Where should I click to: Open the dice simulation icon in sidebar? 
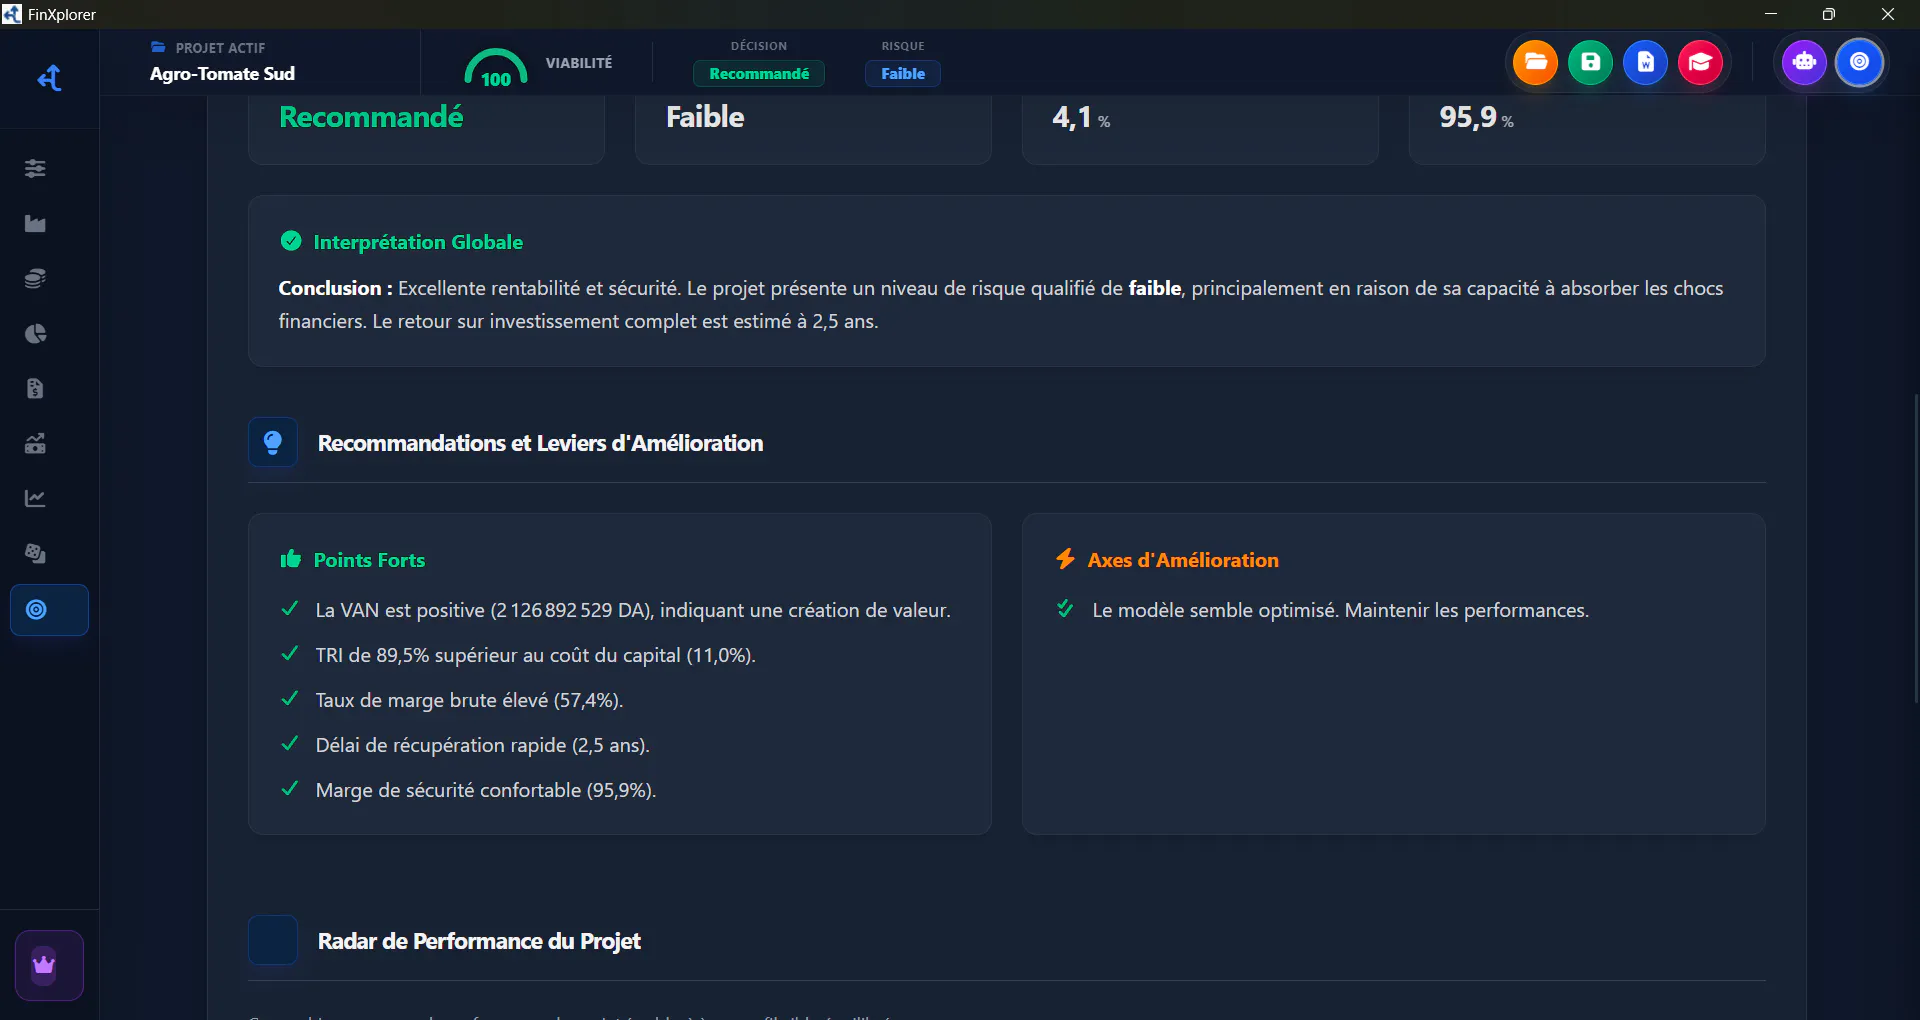35,553
